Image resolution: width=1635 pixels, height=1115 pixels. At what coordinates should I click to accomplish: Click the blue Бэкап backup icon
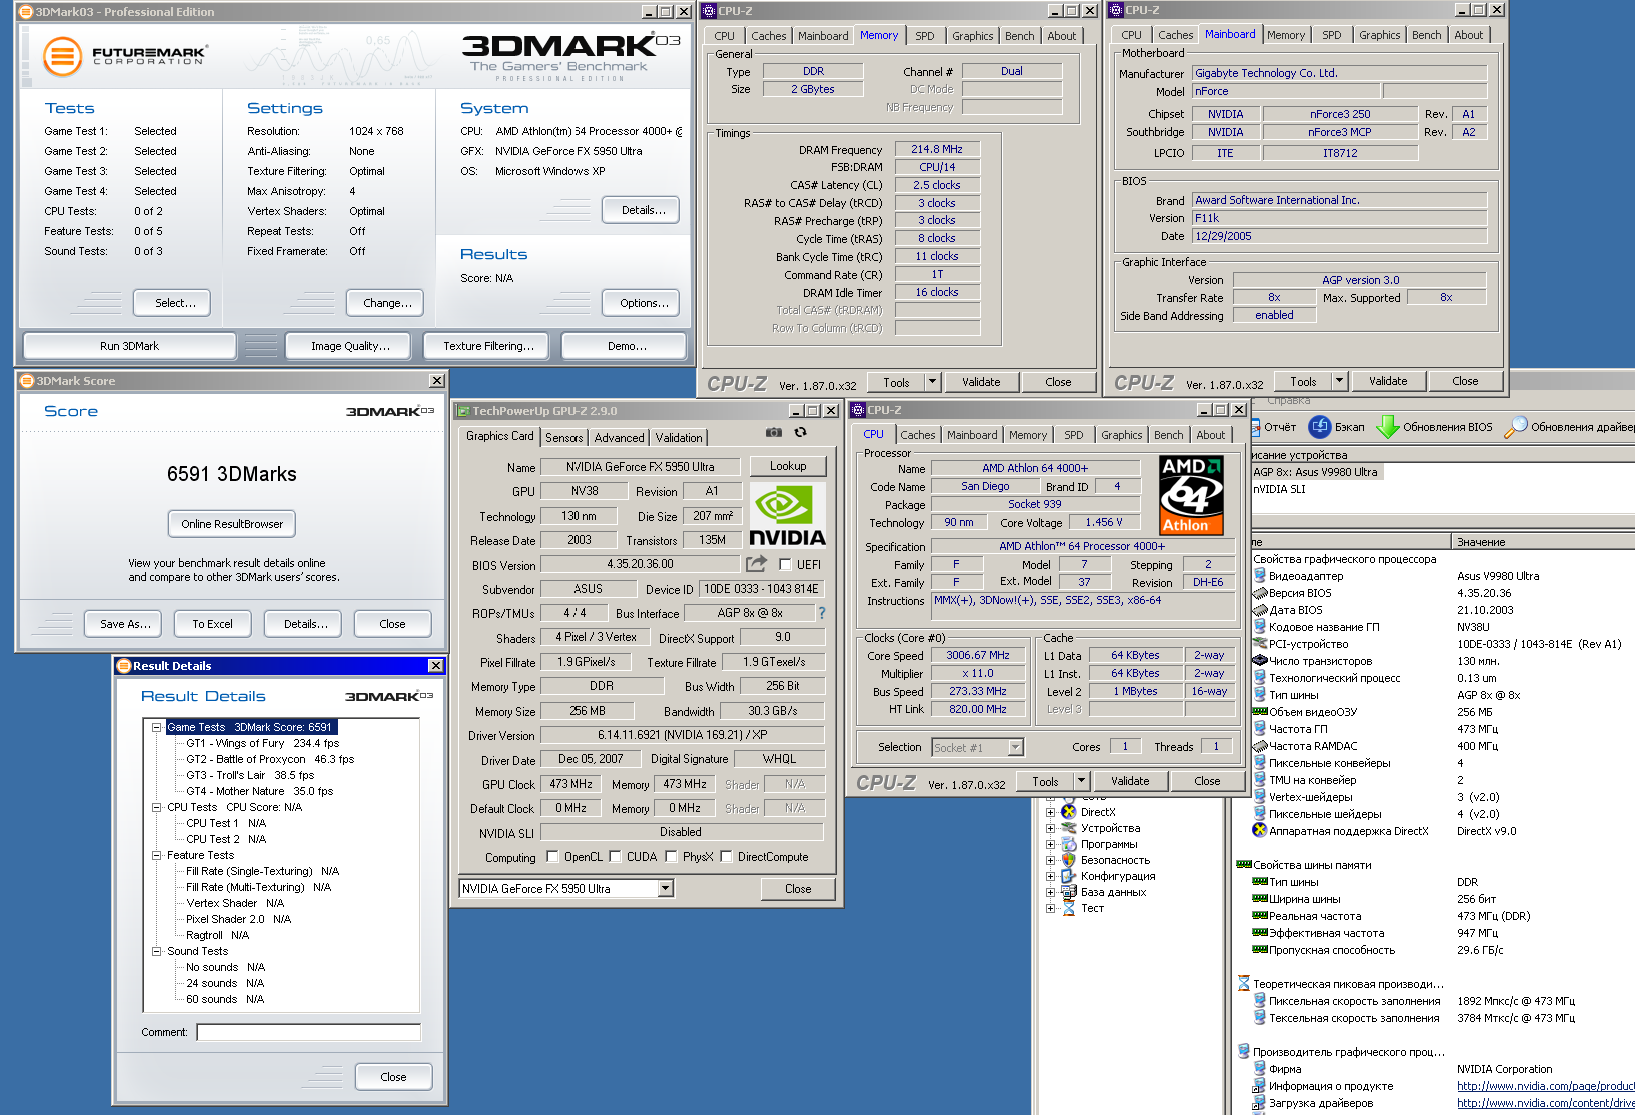coord(1320,427)
